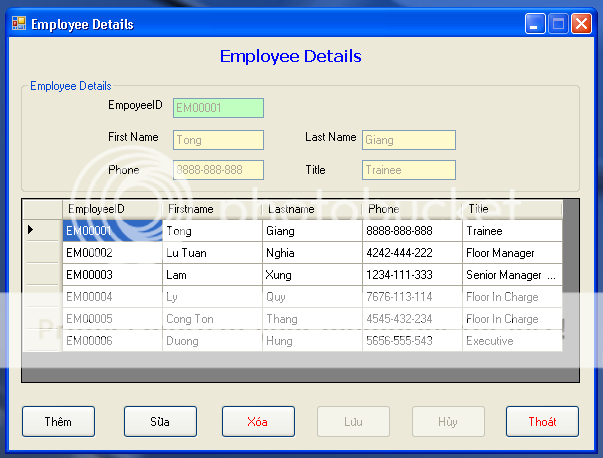Click the First Name field containing Tong
This screenshot has height=458, width=603.
pos(218,140)
